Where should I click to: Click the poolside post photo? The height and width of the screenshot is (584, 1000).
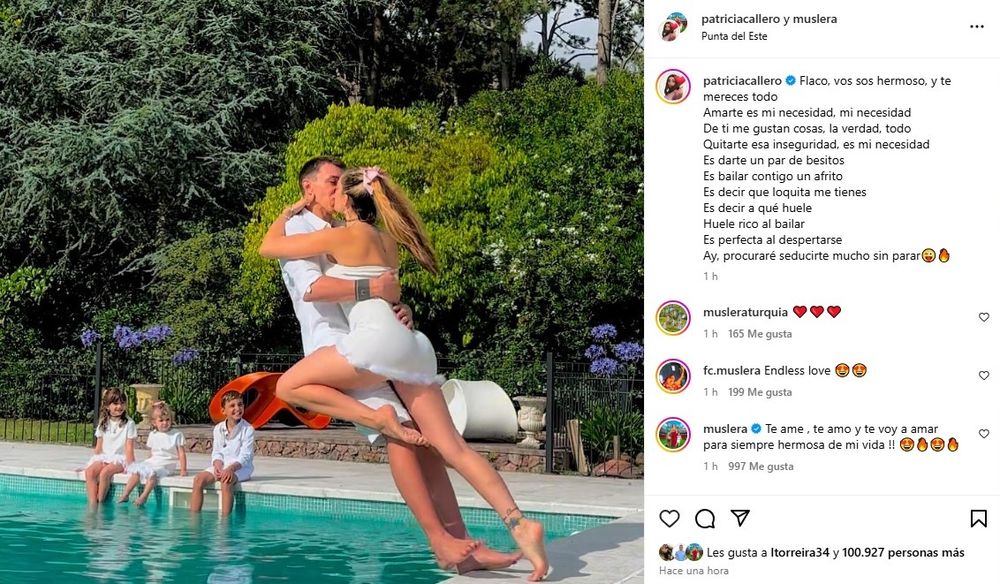tap(321, 292)
